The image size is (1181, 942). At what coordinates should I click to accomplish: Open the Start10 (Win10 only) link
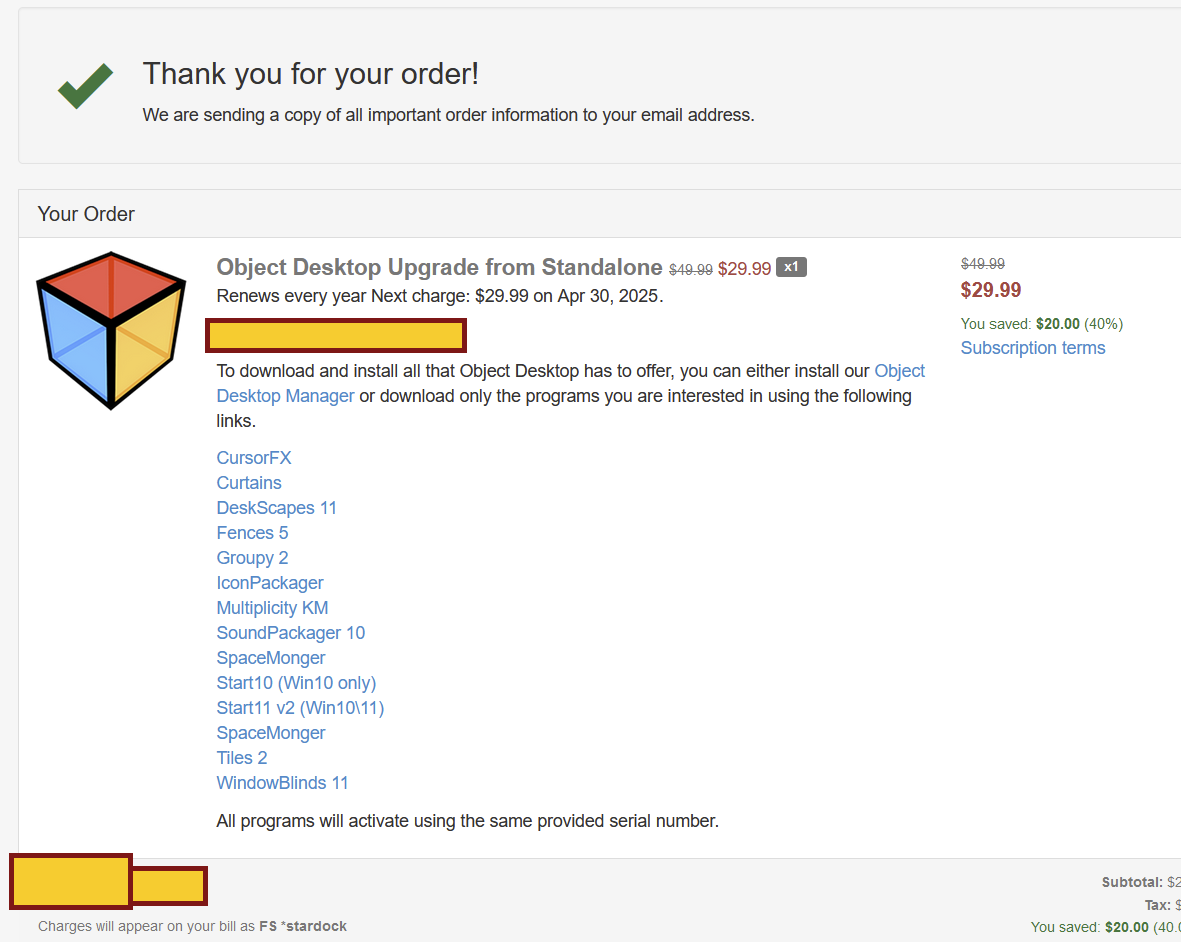pyautogui.click(x=296, y=683)
